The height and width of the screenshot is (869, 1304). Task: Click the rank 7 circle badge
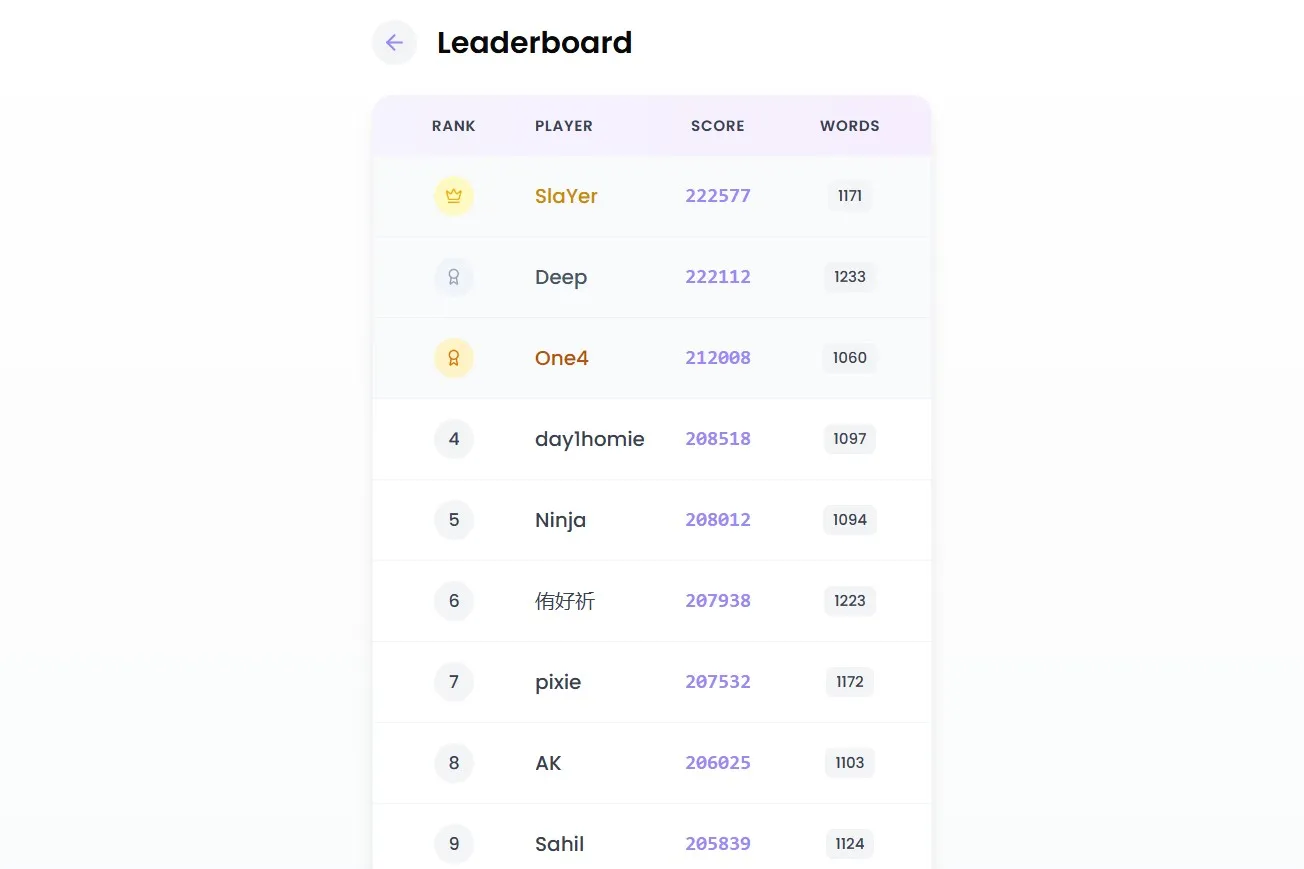(x=454, y=682)
